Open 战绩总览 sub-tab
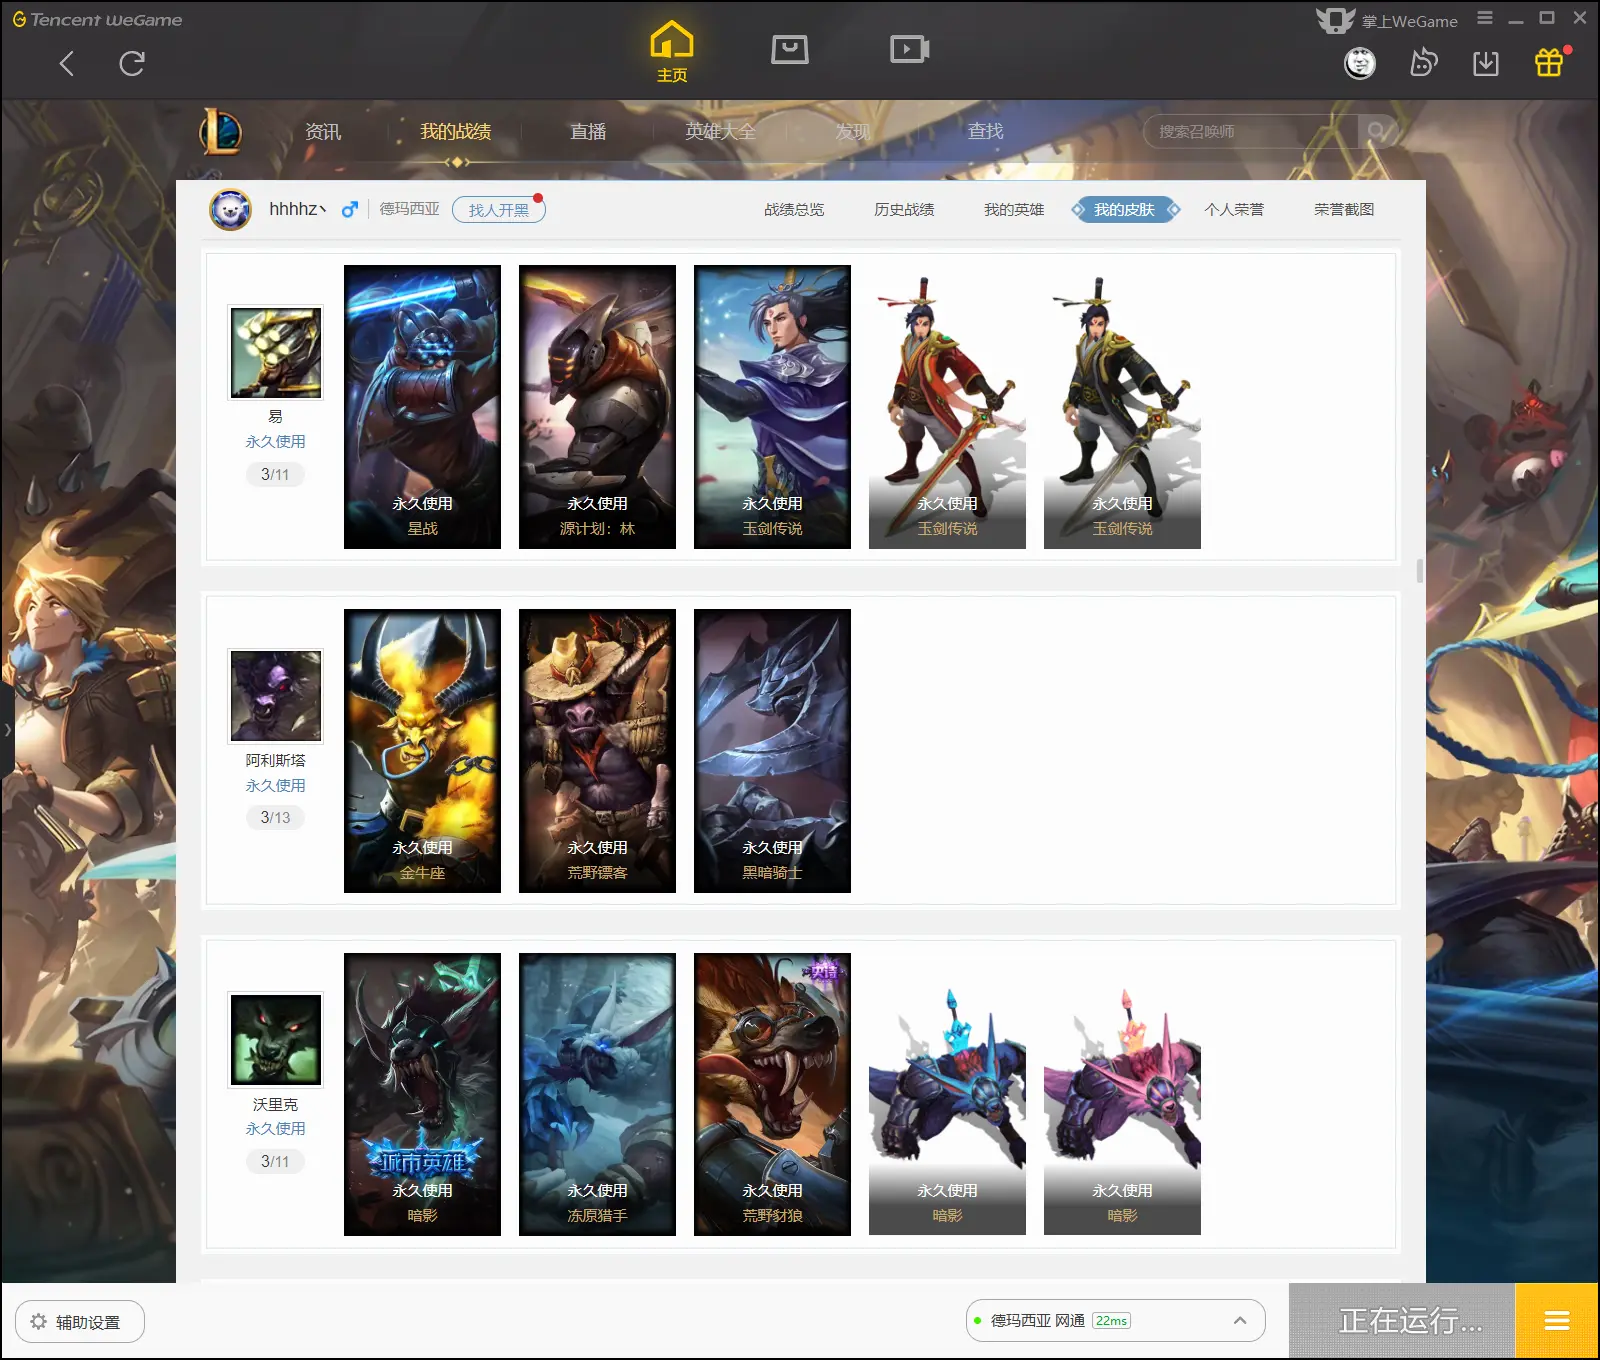 coord(794,210)
